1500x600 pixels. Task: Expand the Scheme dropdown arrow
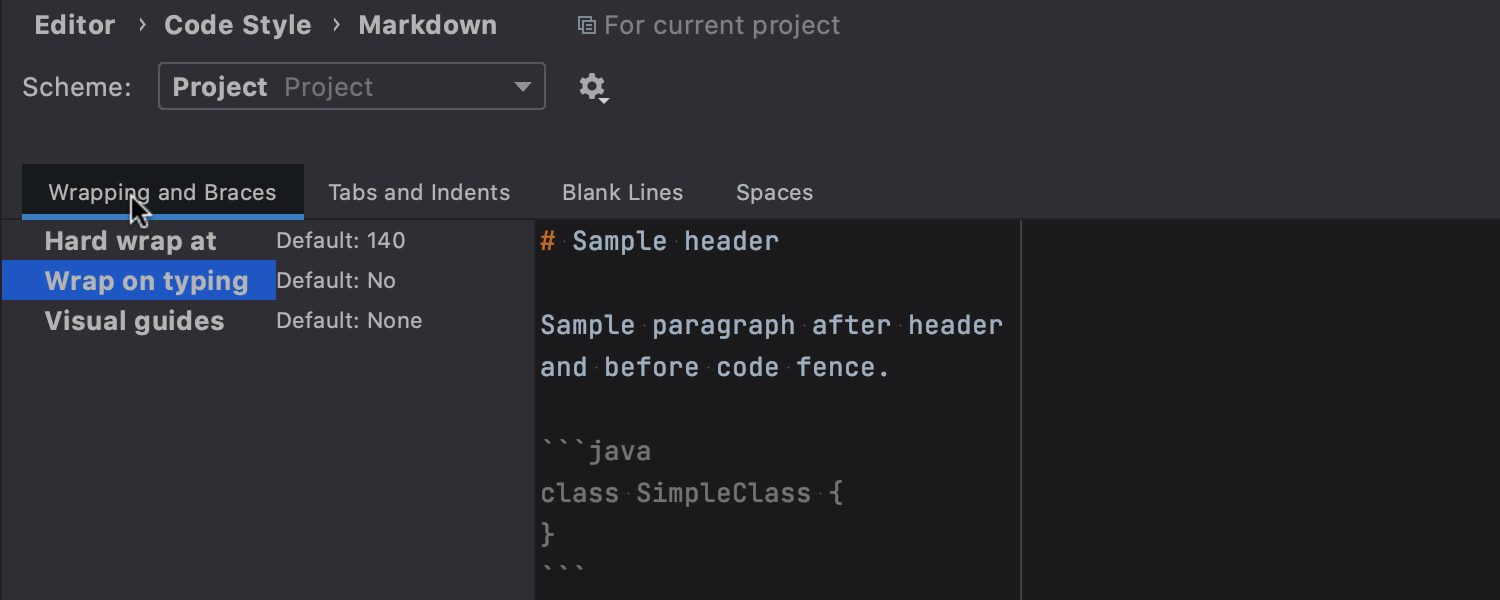coord(522,87)
